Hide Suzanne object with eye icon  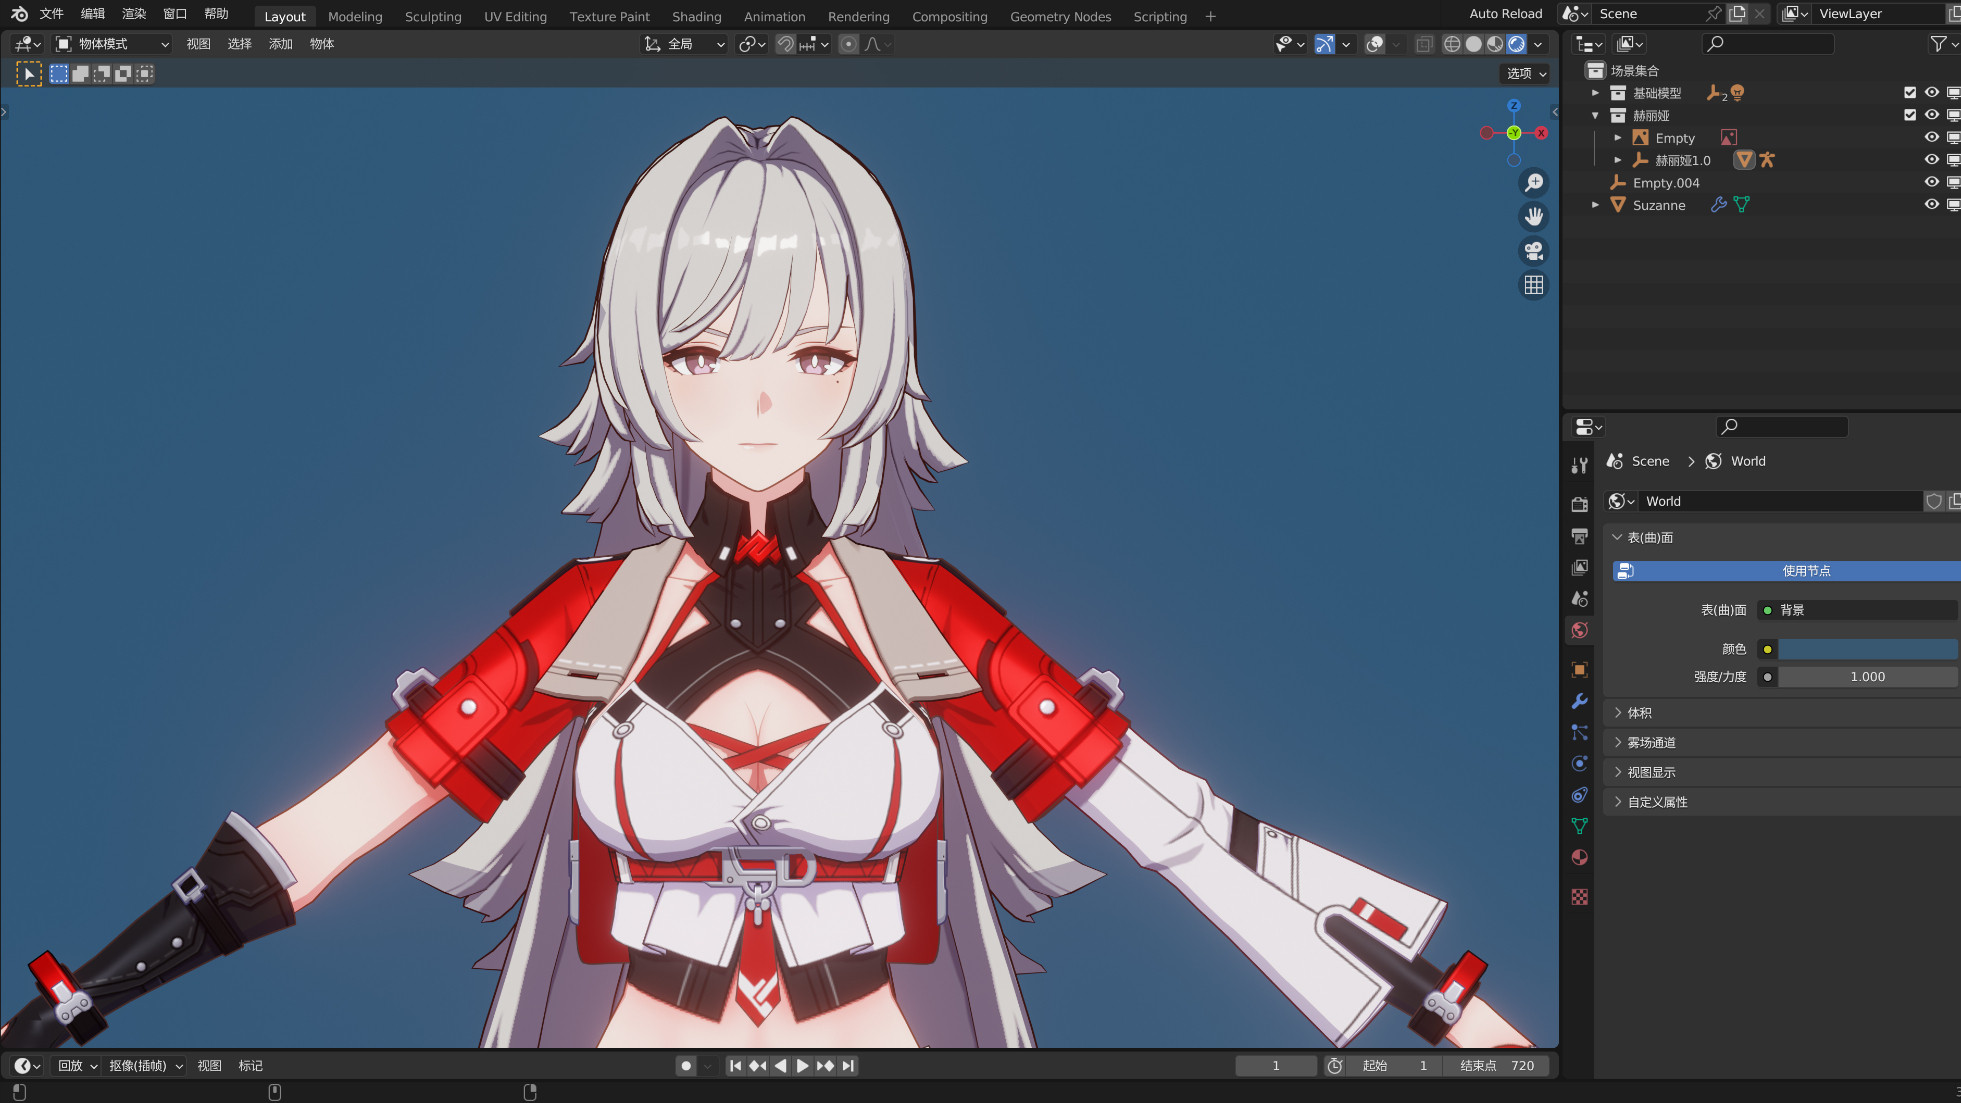tap(1931, 205)
